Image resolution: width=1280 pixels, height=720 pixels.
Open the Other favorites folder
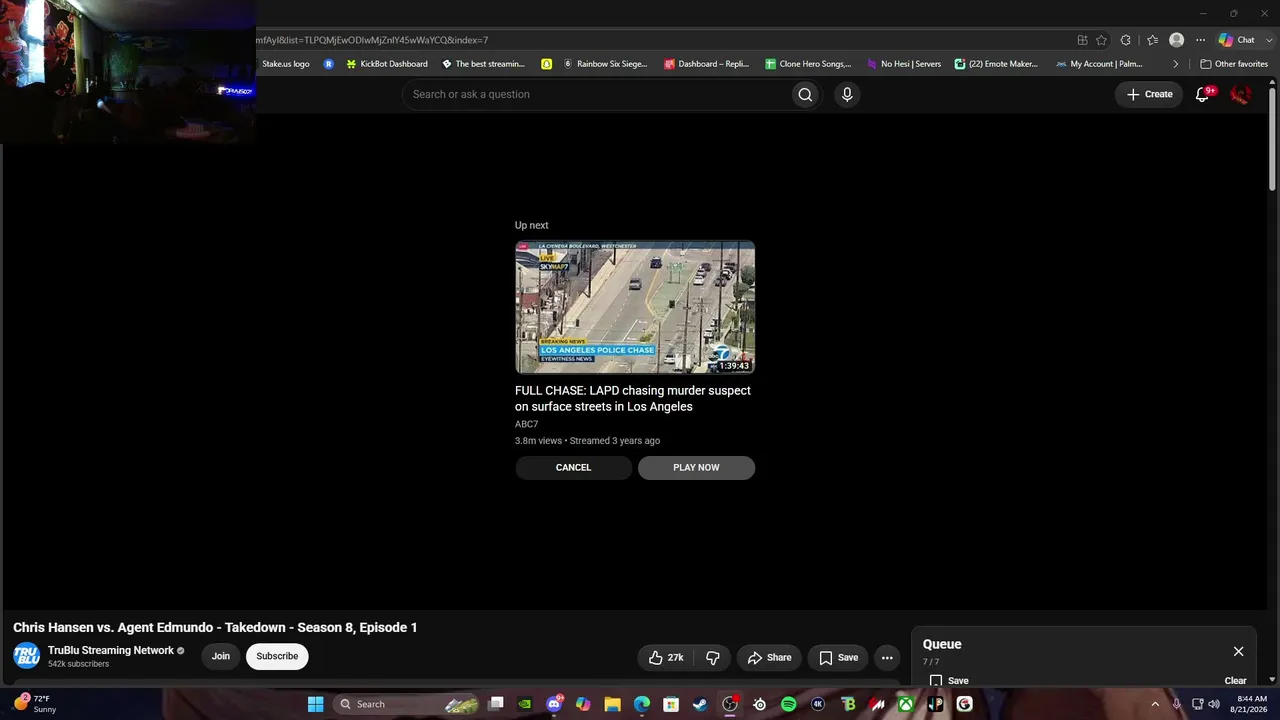click(1234, 64)
